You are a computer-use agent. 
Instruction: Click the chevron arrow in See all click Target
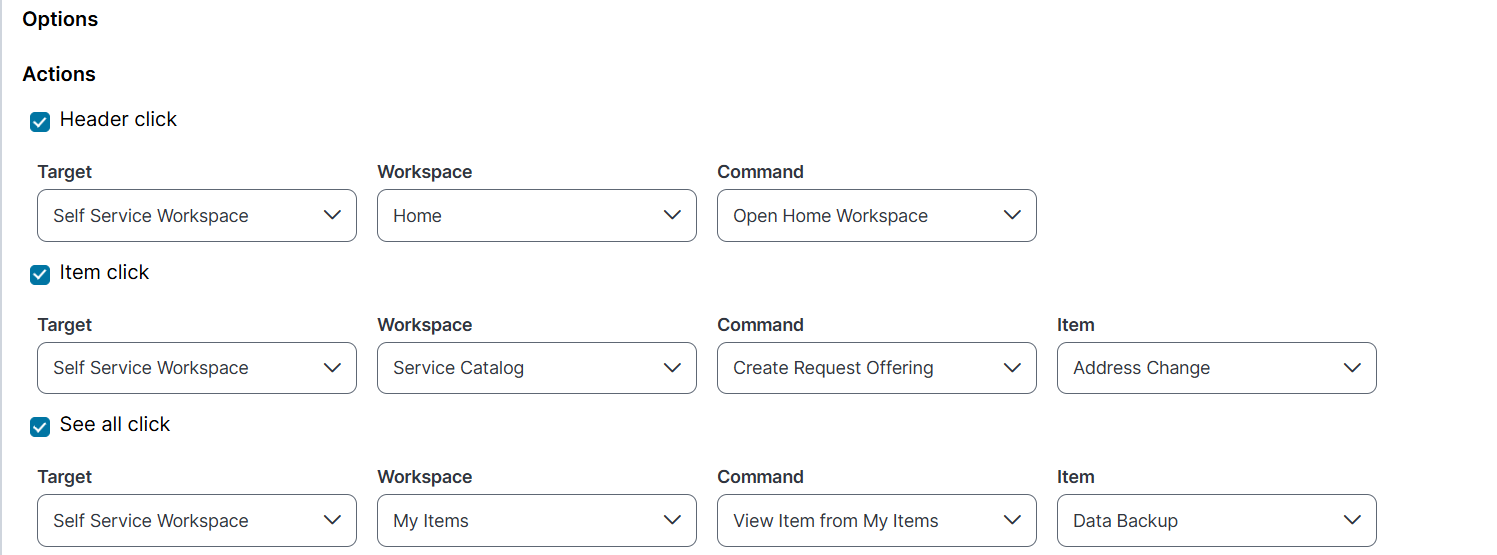[332, 520]
